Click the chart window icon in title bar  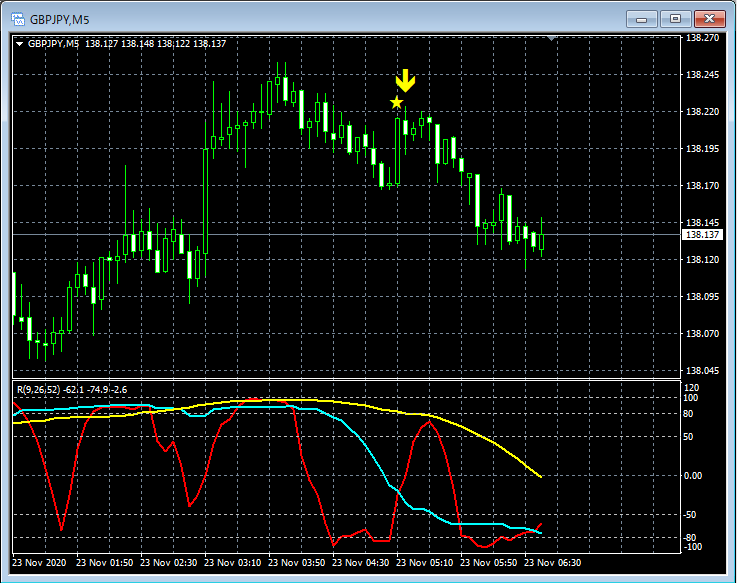15,18
